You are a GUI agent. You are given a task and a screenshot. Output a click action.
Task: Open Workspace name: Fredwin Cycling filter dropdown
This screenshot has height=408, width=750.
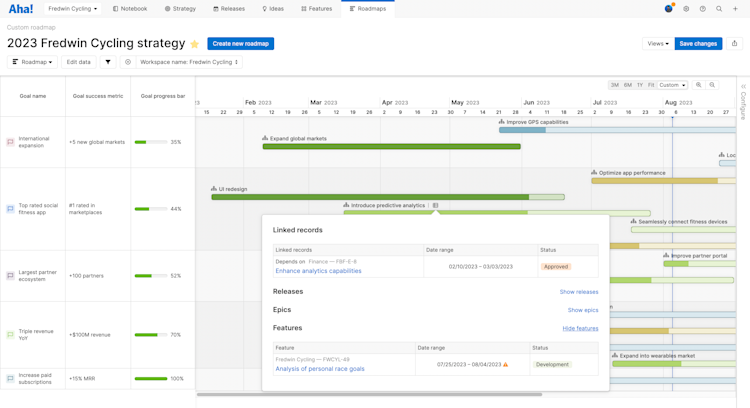[x=189, y=62]
